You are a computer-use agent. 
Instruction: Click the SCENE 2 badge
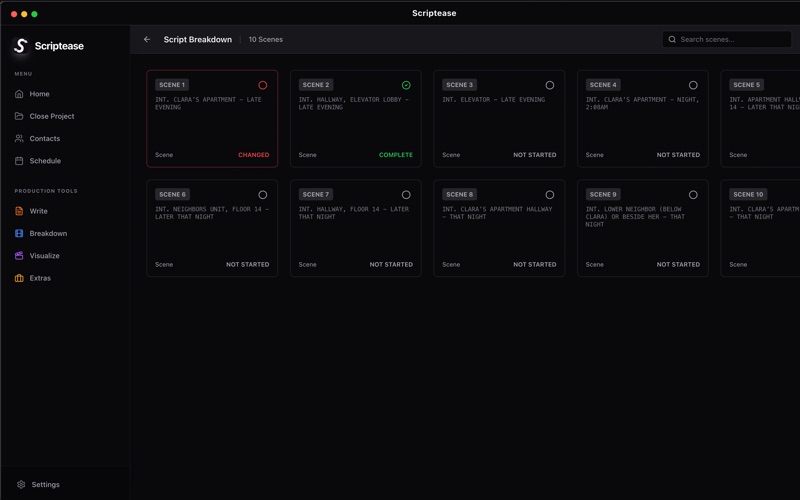pos(316,85)
